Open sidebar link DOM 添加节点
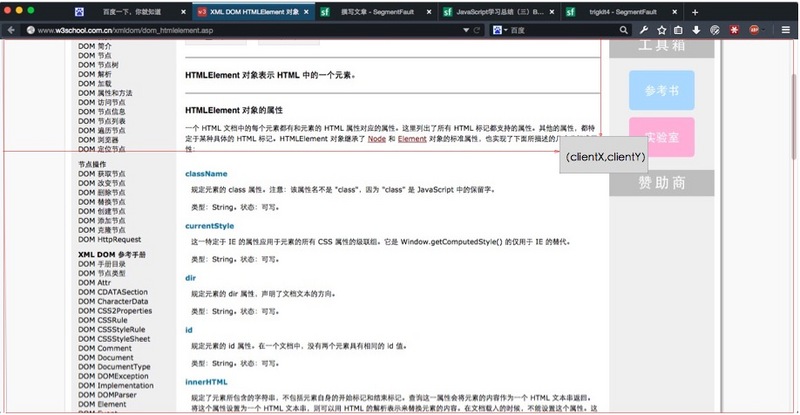Viewport: 800px width, 415px height. pos(102,221)
